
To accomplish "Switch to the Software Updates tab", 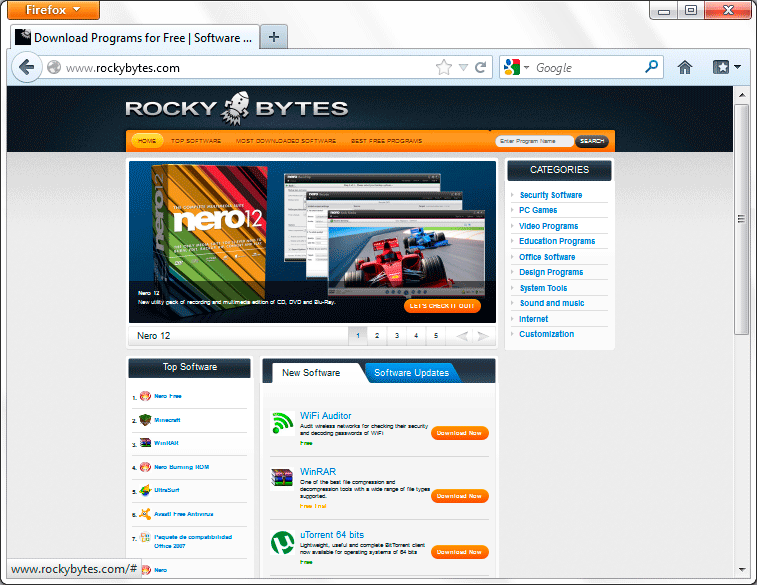I will point(411,373).
